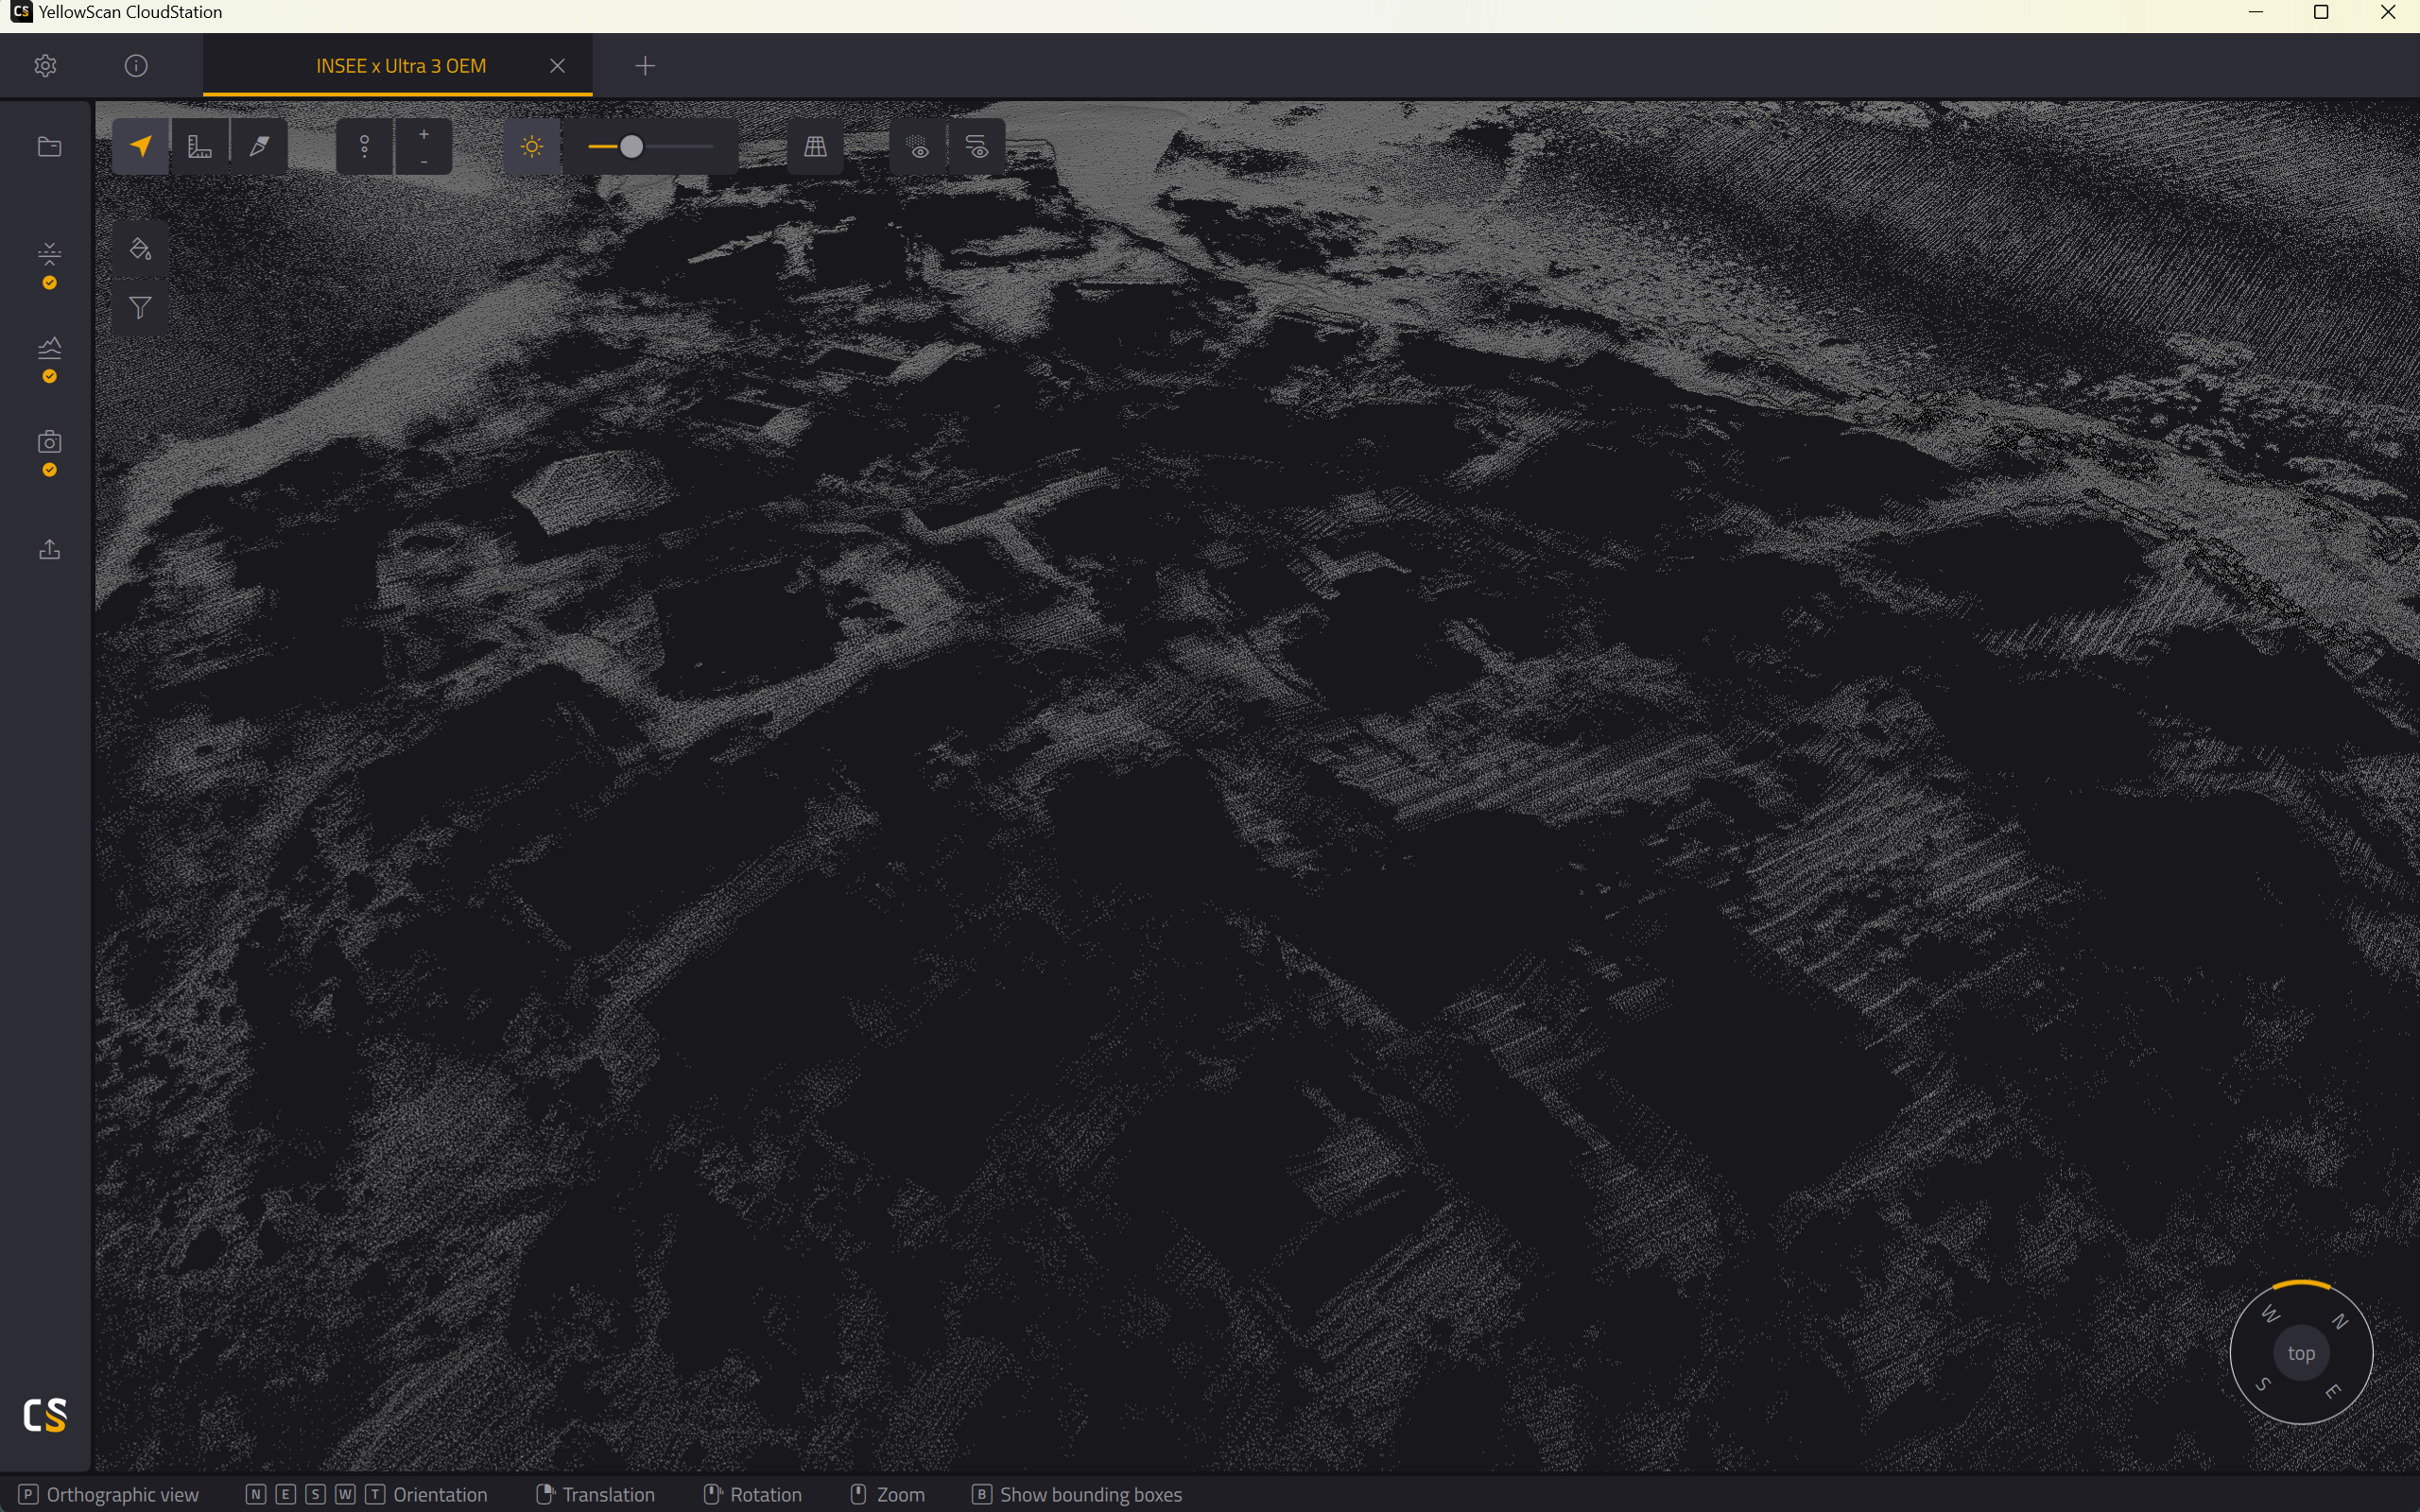Open the camera colorization step panel
The height and width of the screenshot is (1512, 2420).
[x=49, y=453]
